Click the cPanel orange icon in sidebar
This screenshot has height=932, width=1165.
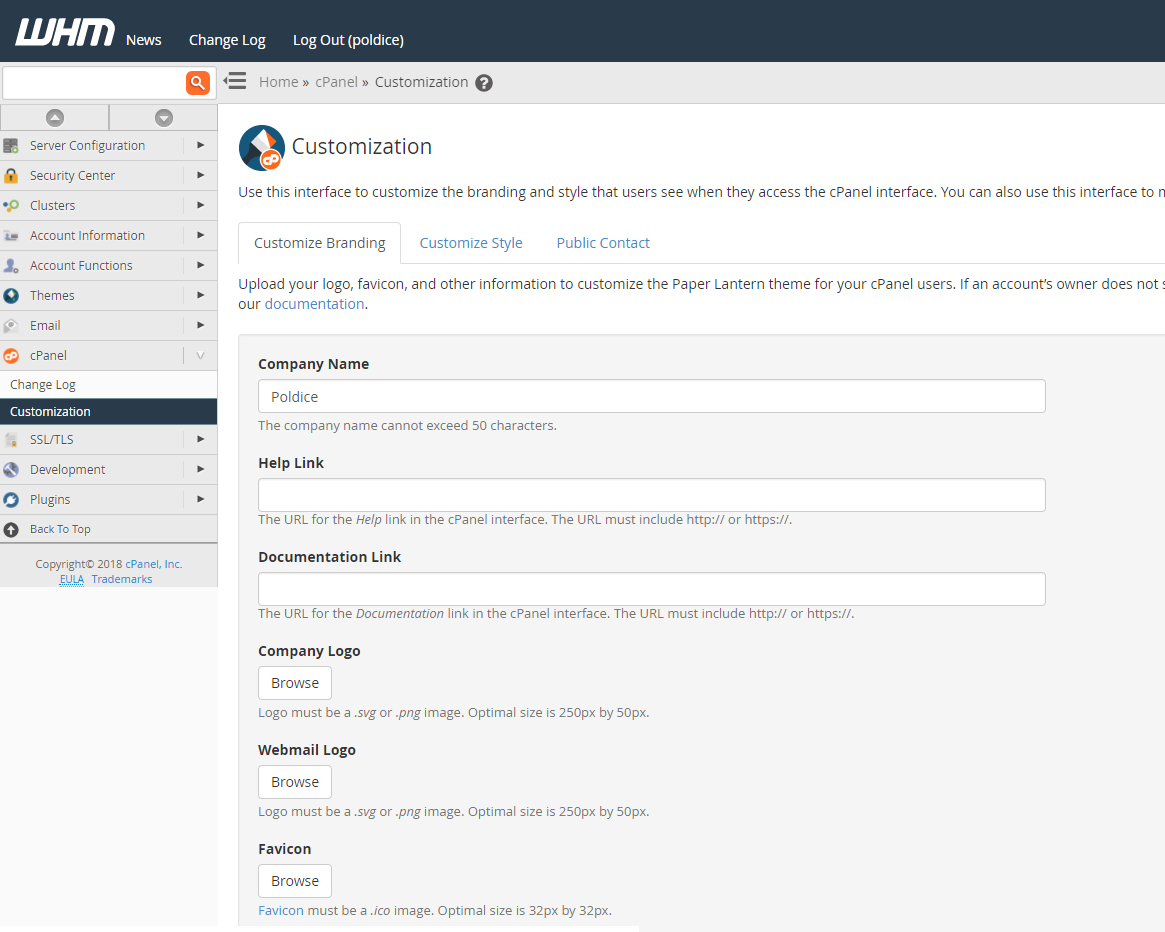(x=11, y=356)
